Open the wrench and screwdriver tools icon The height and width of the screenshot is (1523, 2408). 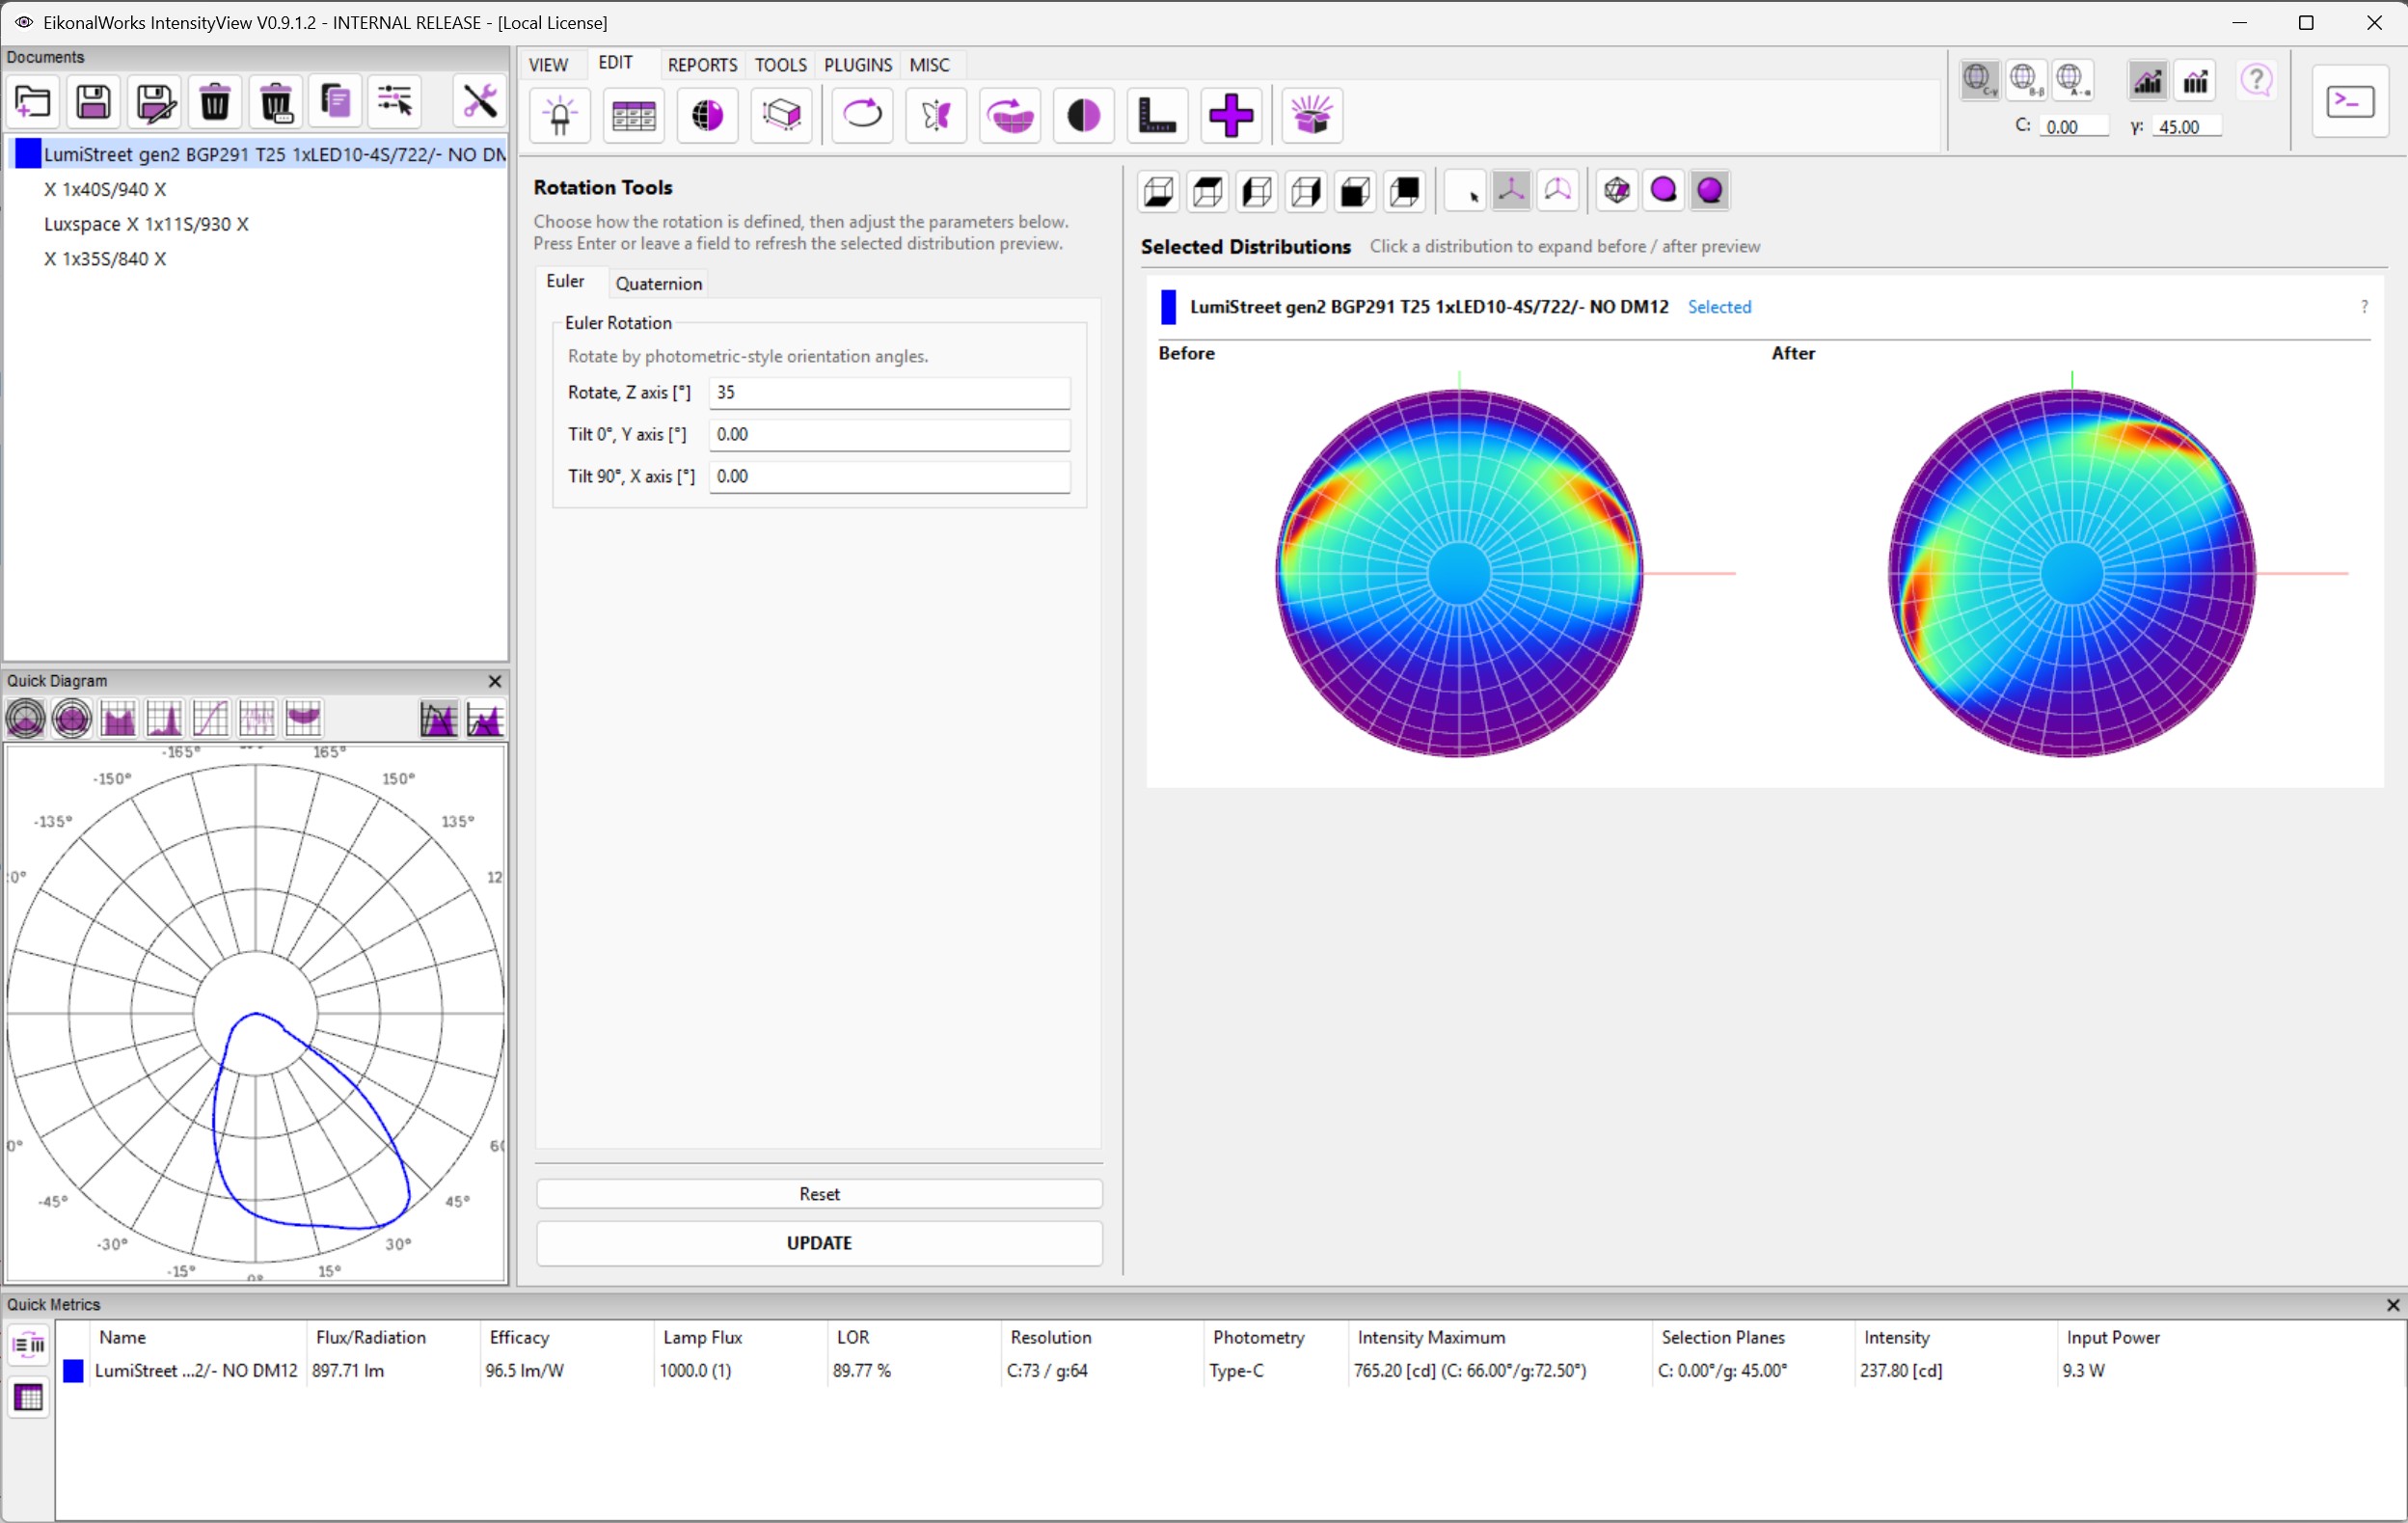480,101
